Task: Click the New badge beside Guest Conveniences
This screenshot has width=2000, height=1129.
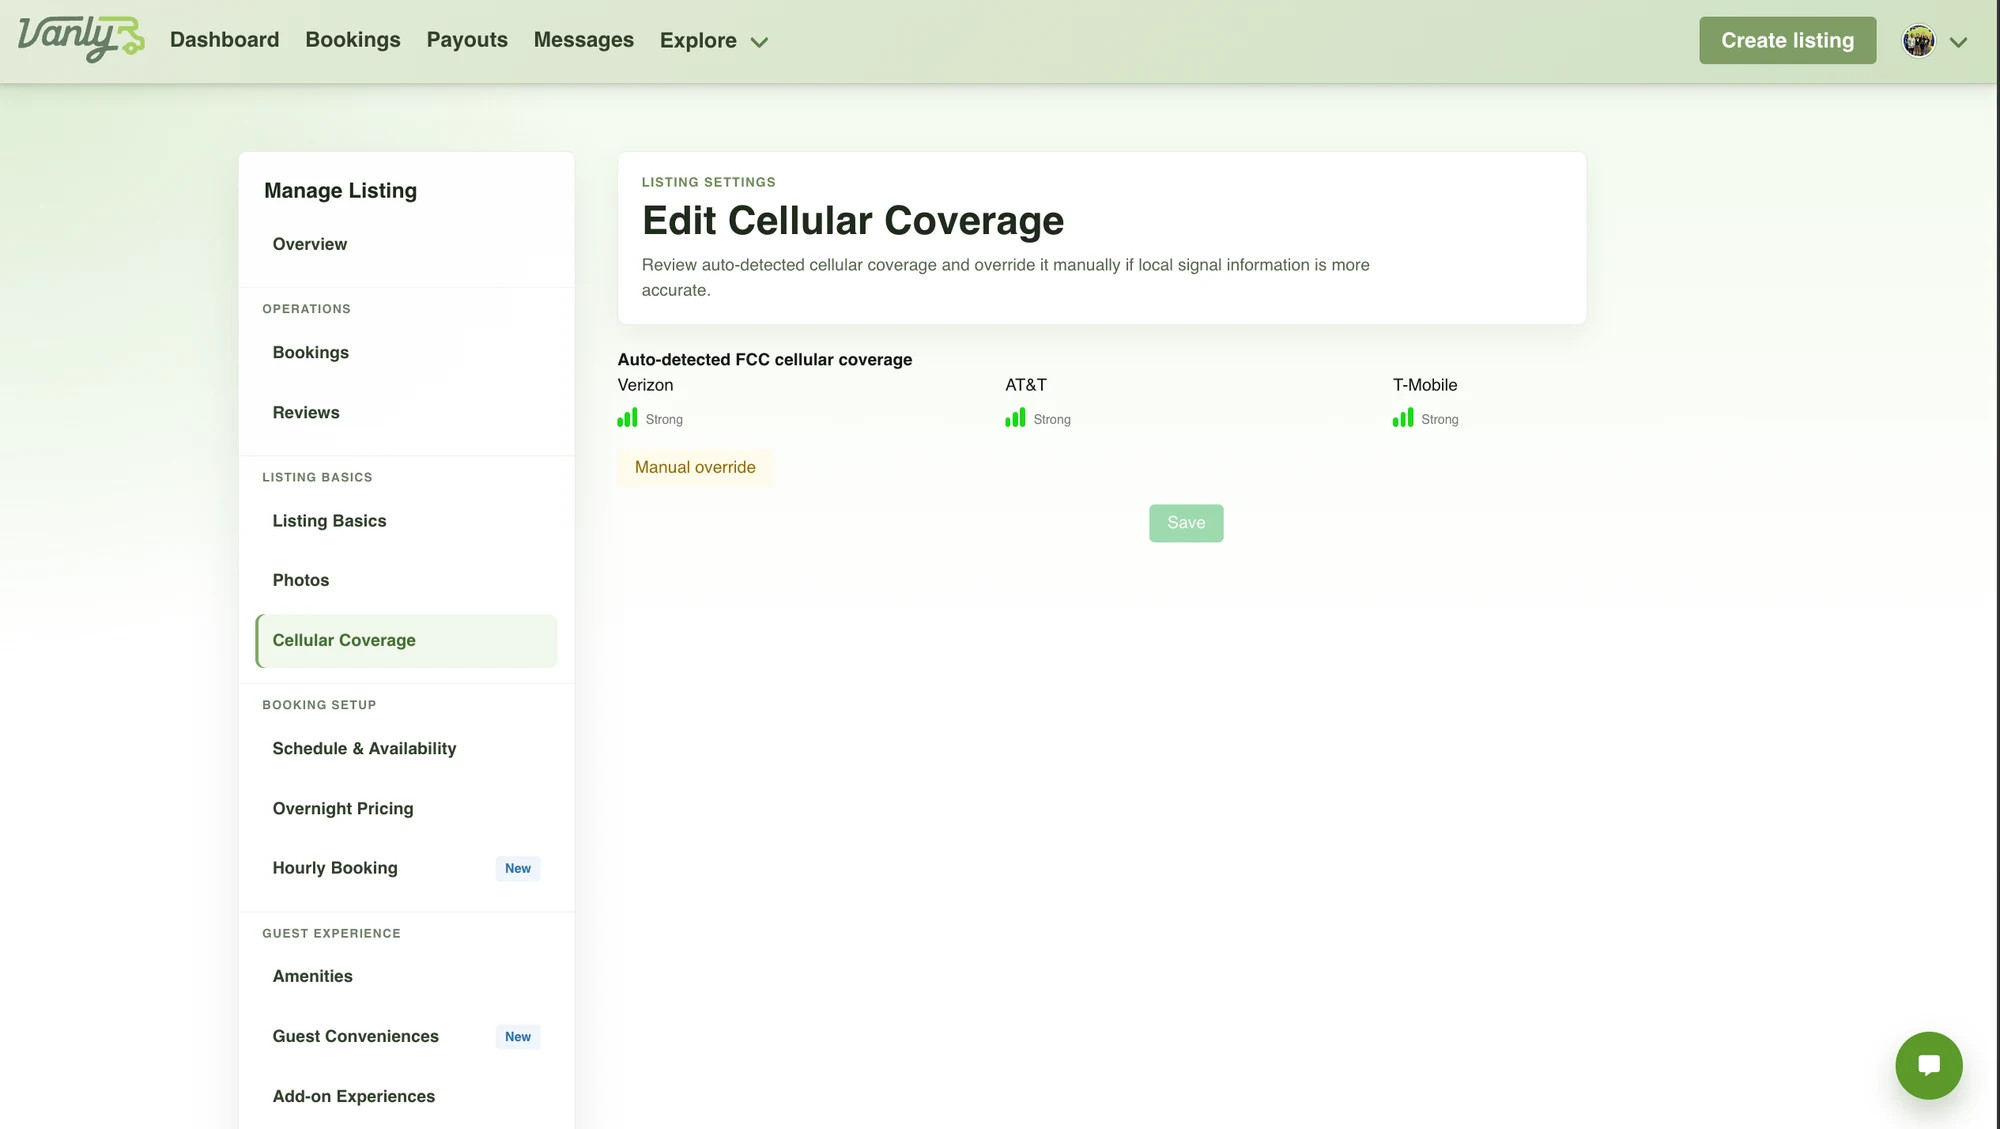Action: [518, 1037]
